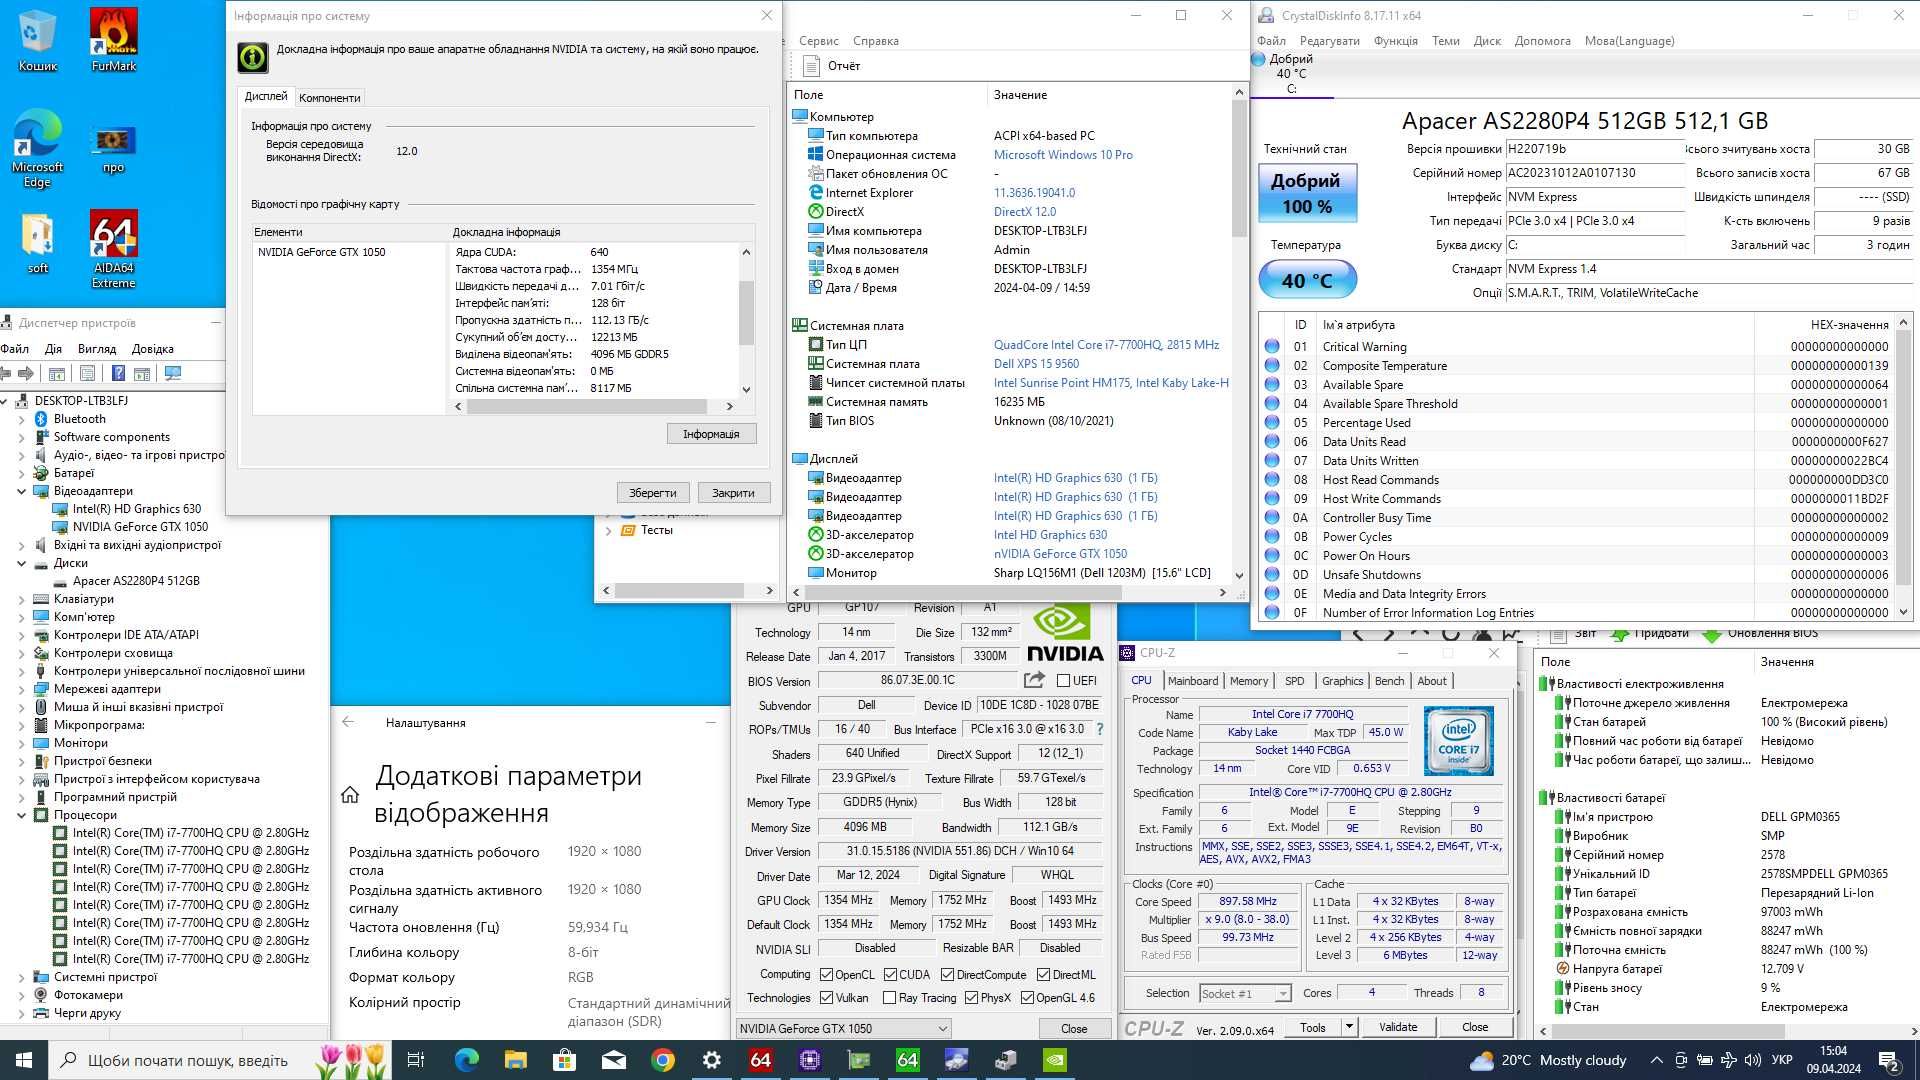Expand the Клавіатури node in Device Manager

point(22,599)
